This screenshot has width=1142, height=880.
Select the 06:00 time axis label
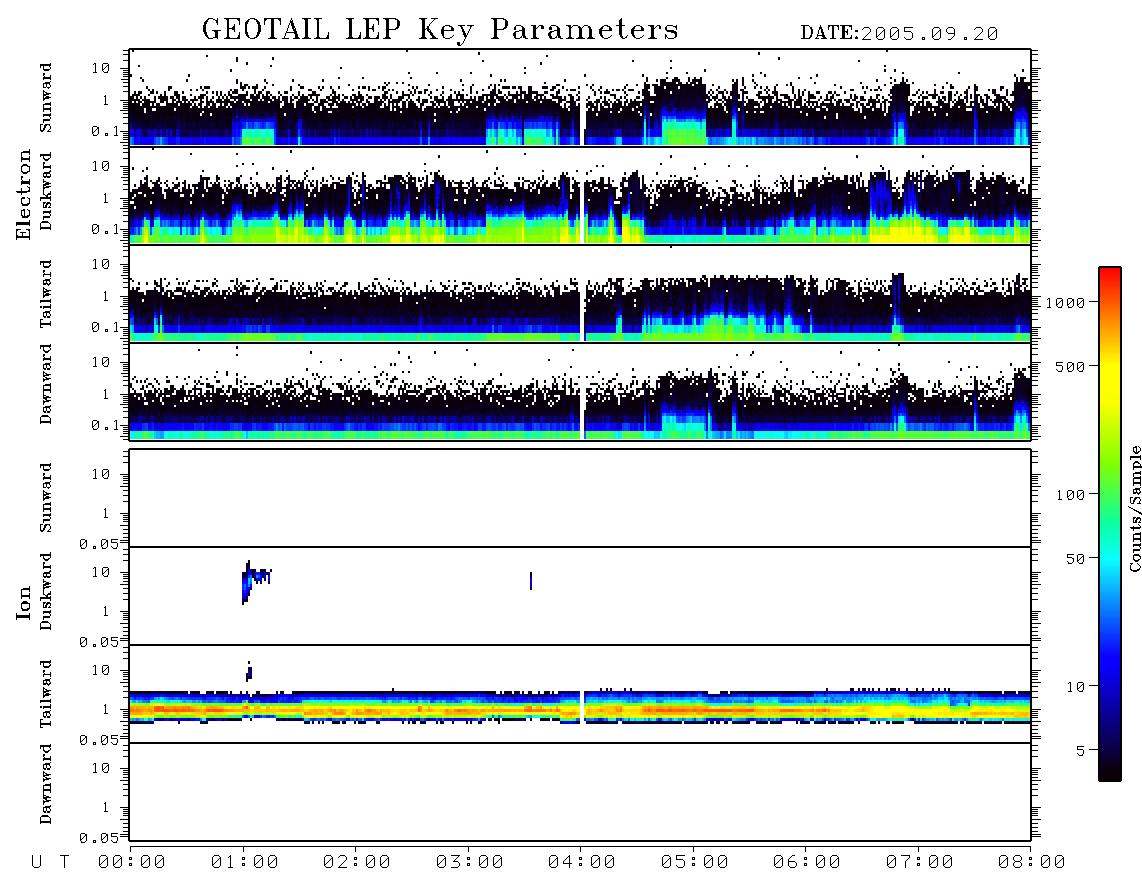point(807,863)
